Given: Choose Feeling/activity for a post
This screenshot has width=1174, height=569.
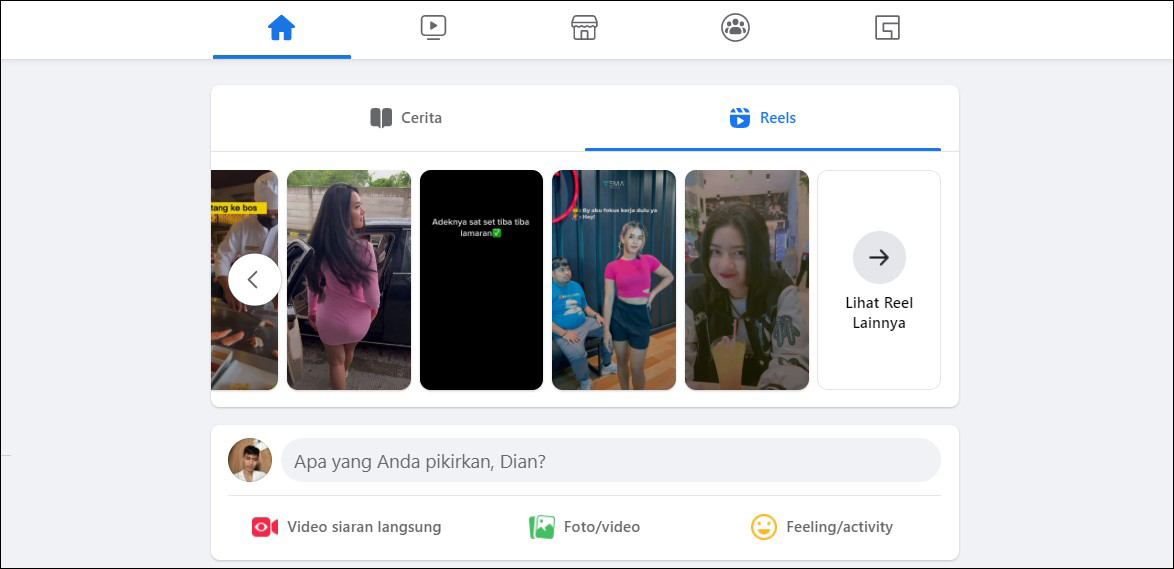Looking at the screenshot, I should pos(839,527).
